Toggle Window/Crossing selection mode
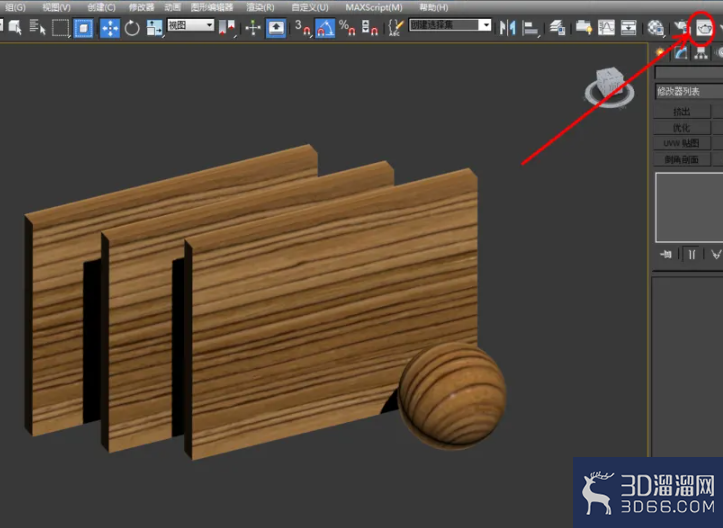 tap(83, 28)
